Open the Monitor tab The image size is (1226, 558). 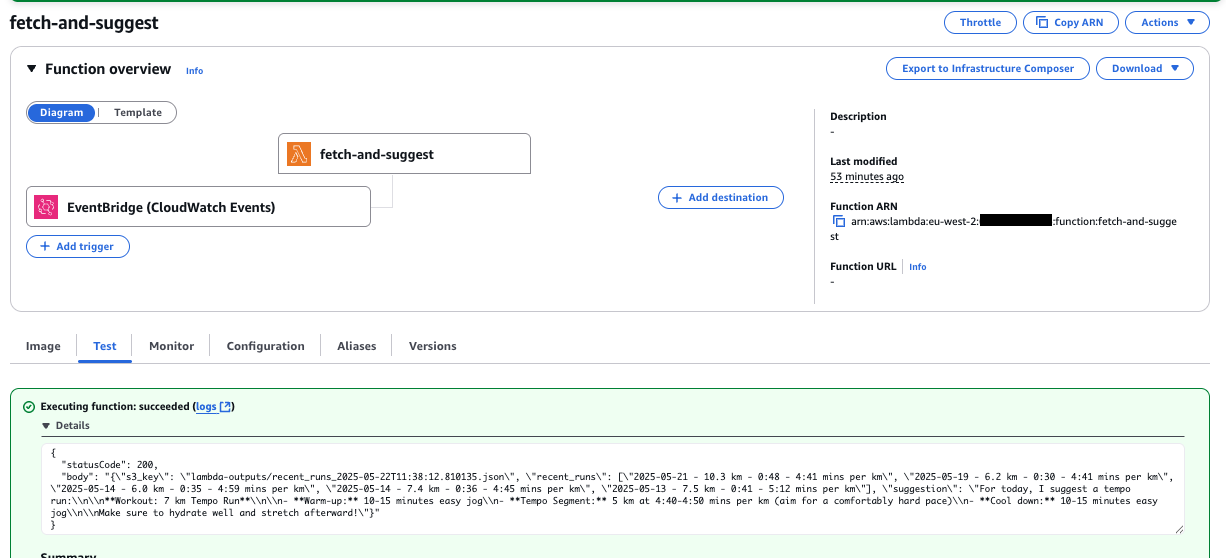pos(171,346)
